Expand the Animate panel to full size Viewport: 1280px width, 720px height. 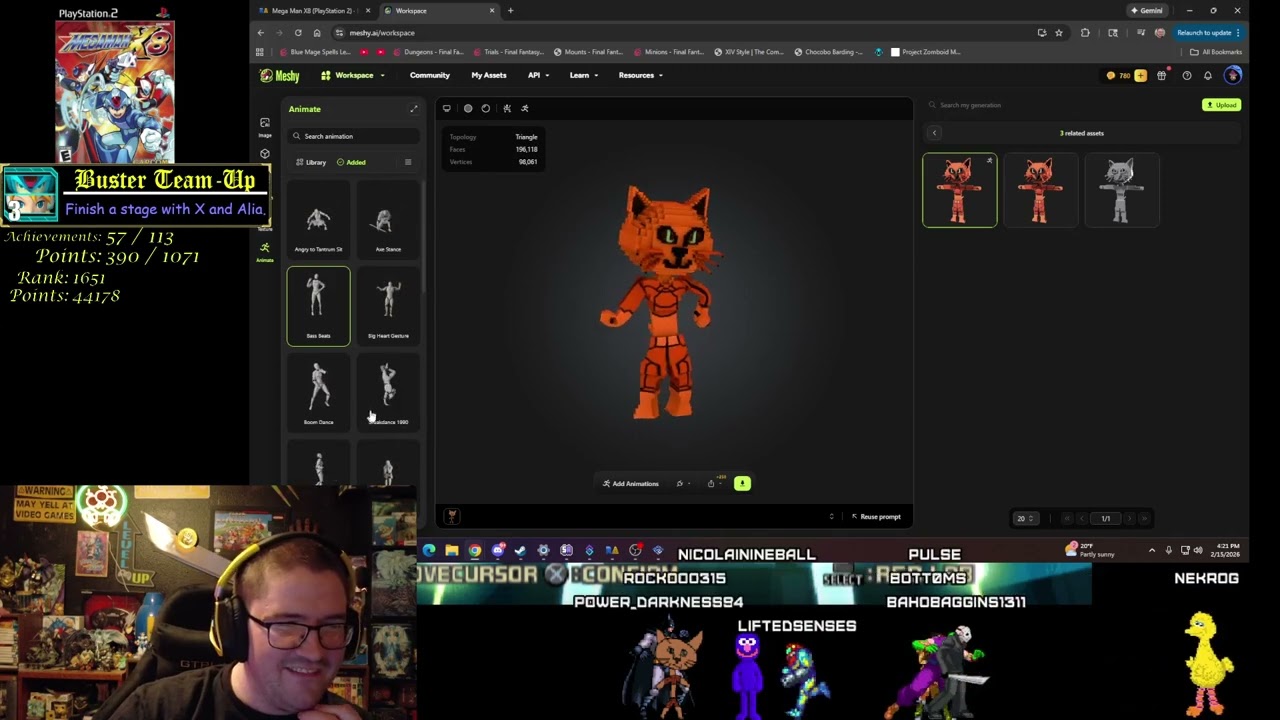pyautogui.click(x=413, y=109)
